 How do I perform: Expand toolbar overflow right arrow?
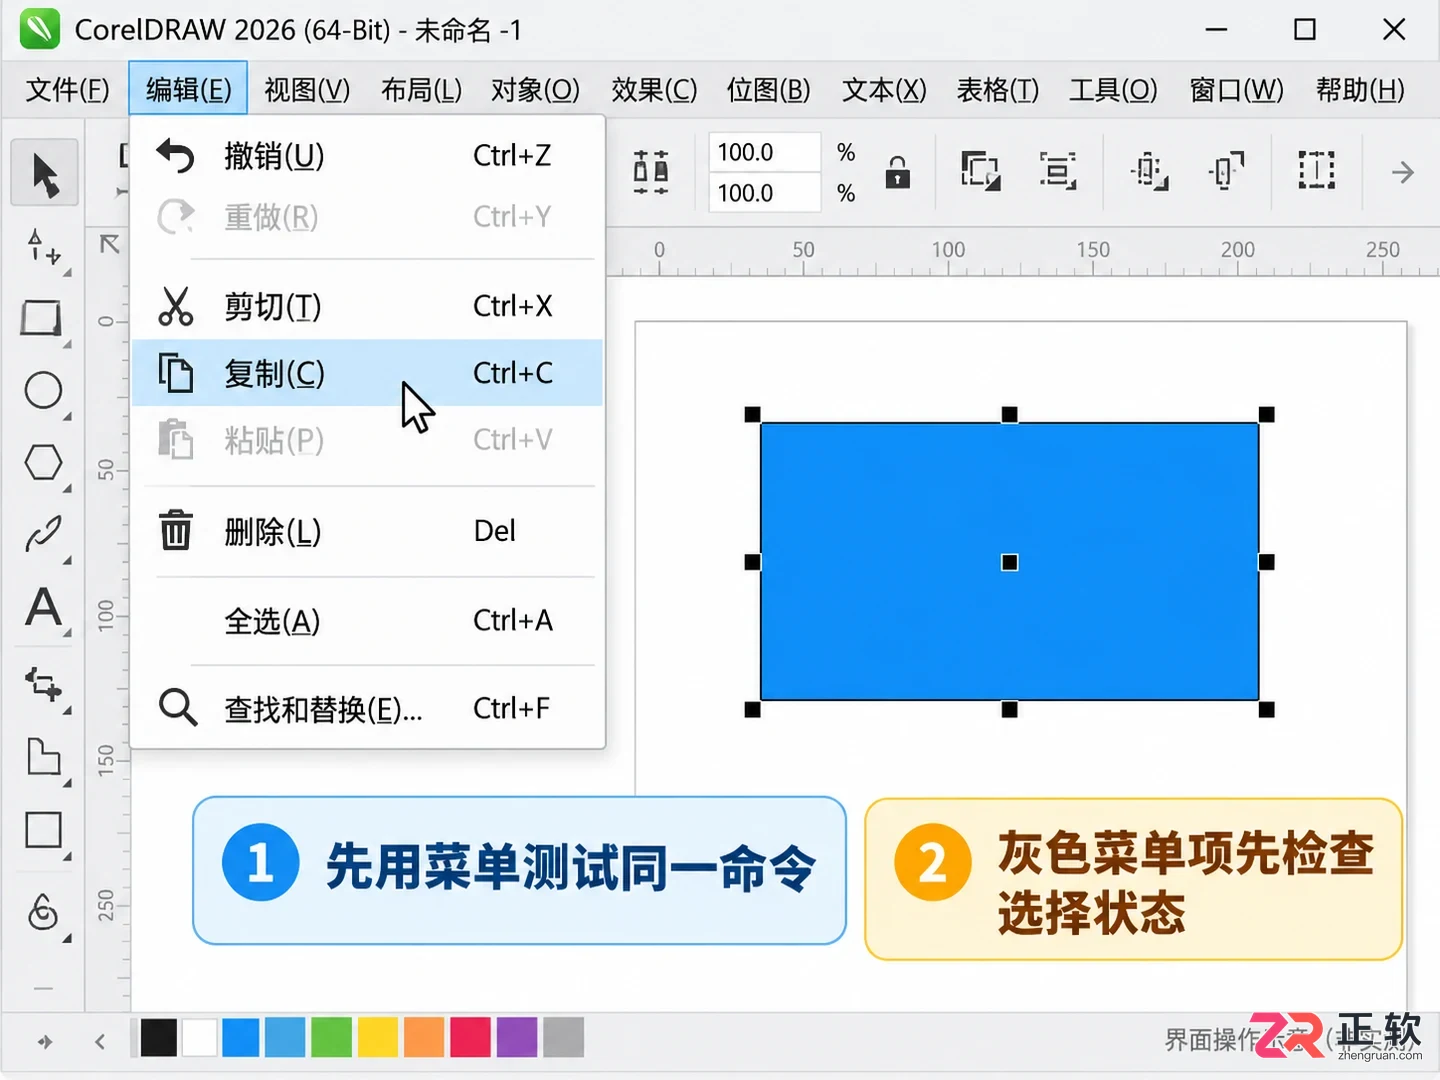[1403, 172]
